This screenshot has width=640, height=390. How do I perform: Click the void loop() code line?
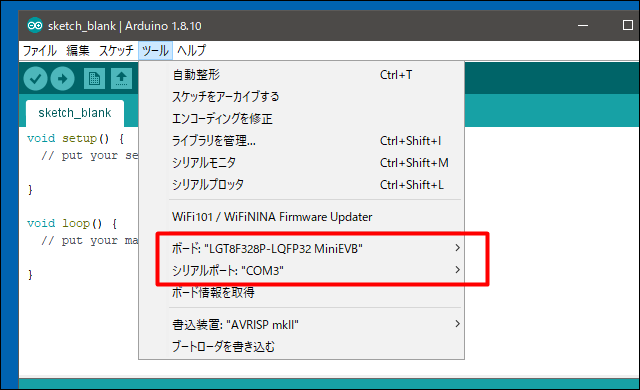(x=72, y=224)
